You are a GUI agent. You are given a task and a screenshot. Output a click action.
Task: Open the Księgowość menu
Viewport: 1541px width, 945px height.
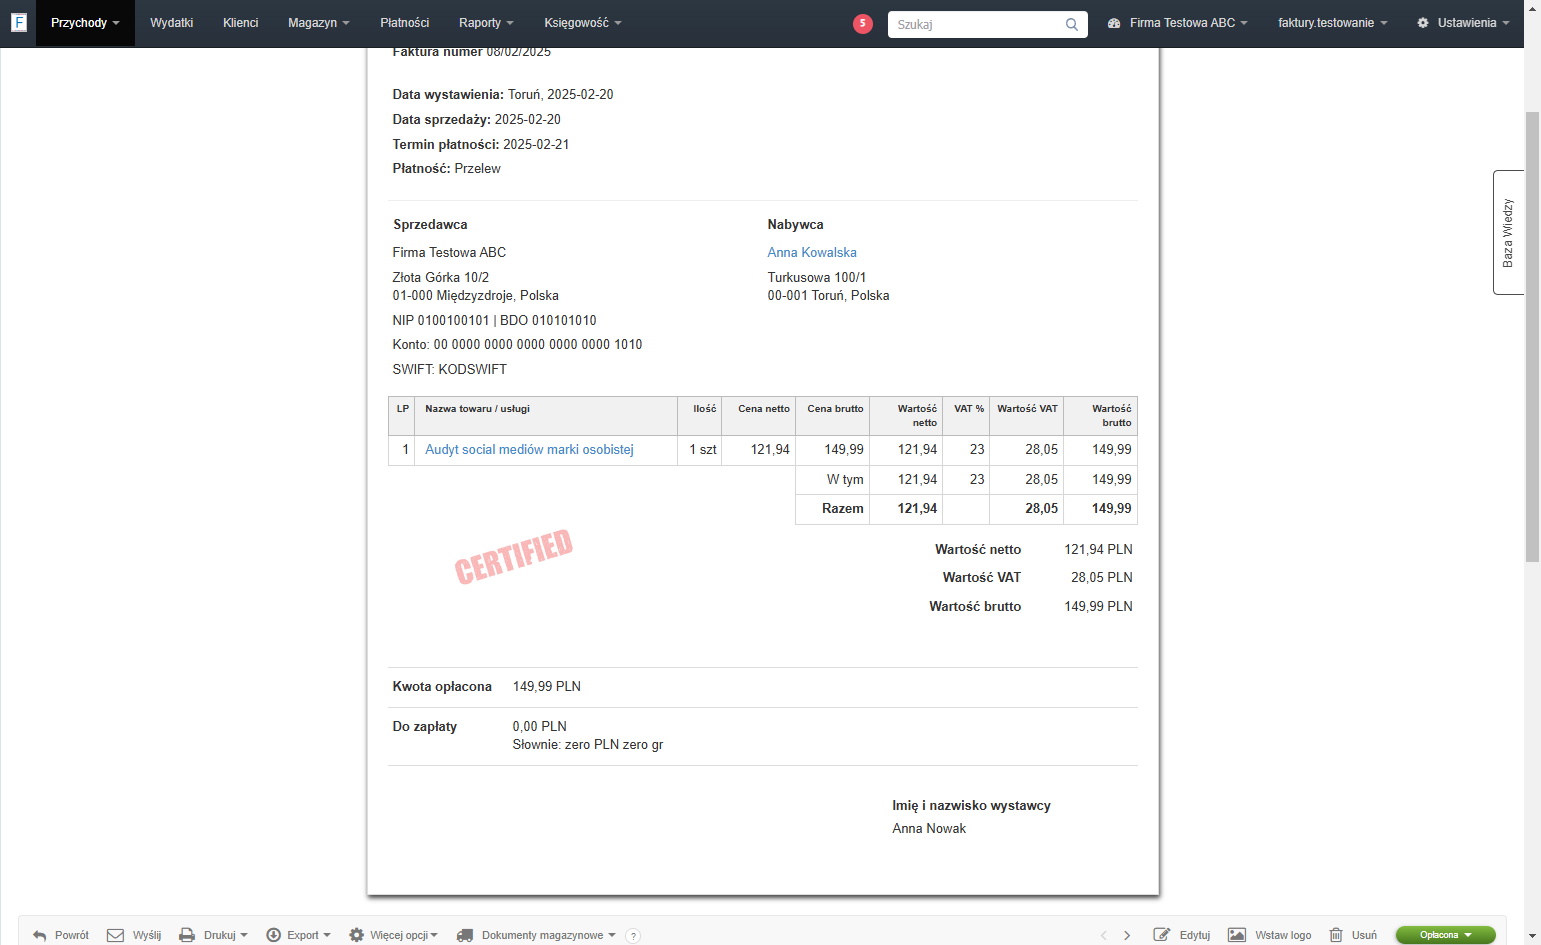click(x=583, y=23)
